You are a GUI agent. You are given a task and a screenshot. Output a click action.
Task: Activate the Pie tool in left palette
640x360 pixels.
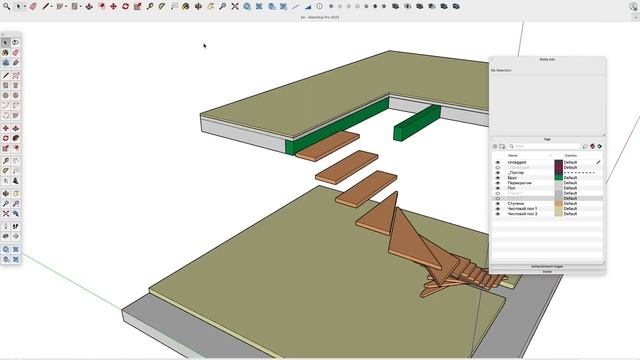point(16,116)
